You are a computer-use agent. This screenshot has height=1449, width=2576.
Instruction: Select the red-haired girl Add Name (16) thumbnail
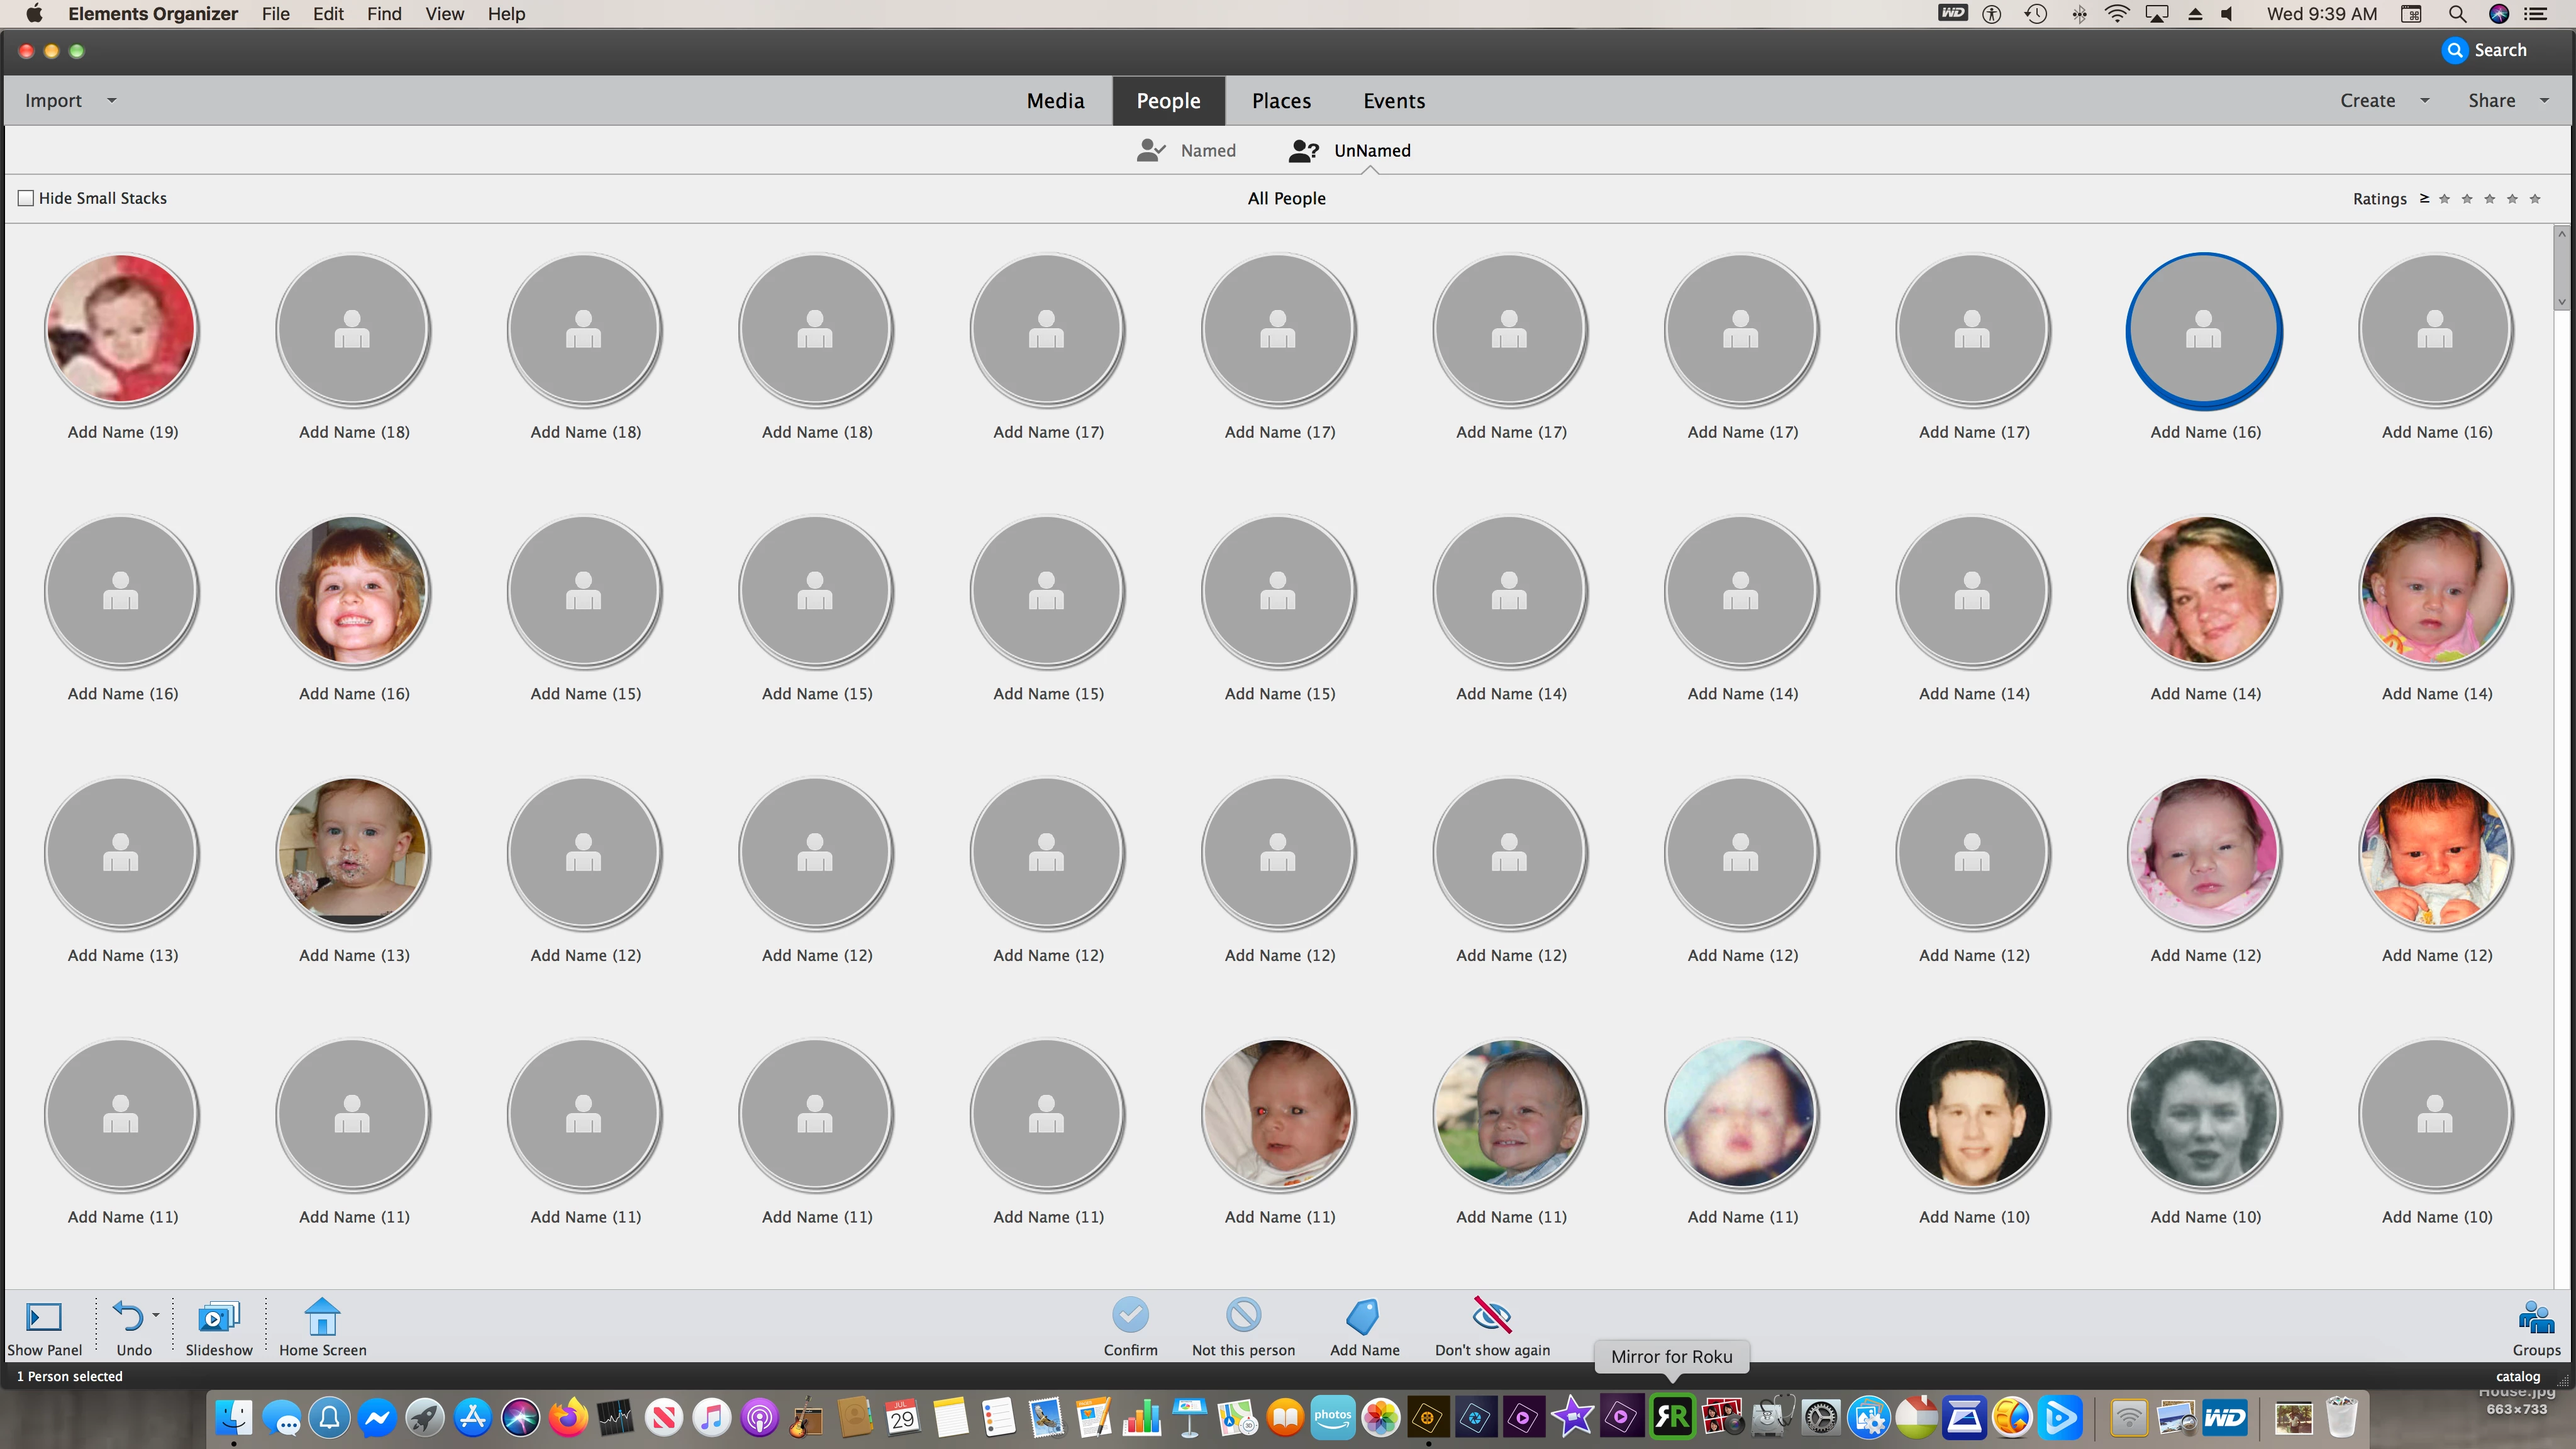click(x=353, y=591)
